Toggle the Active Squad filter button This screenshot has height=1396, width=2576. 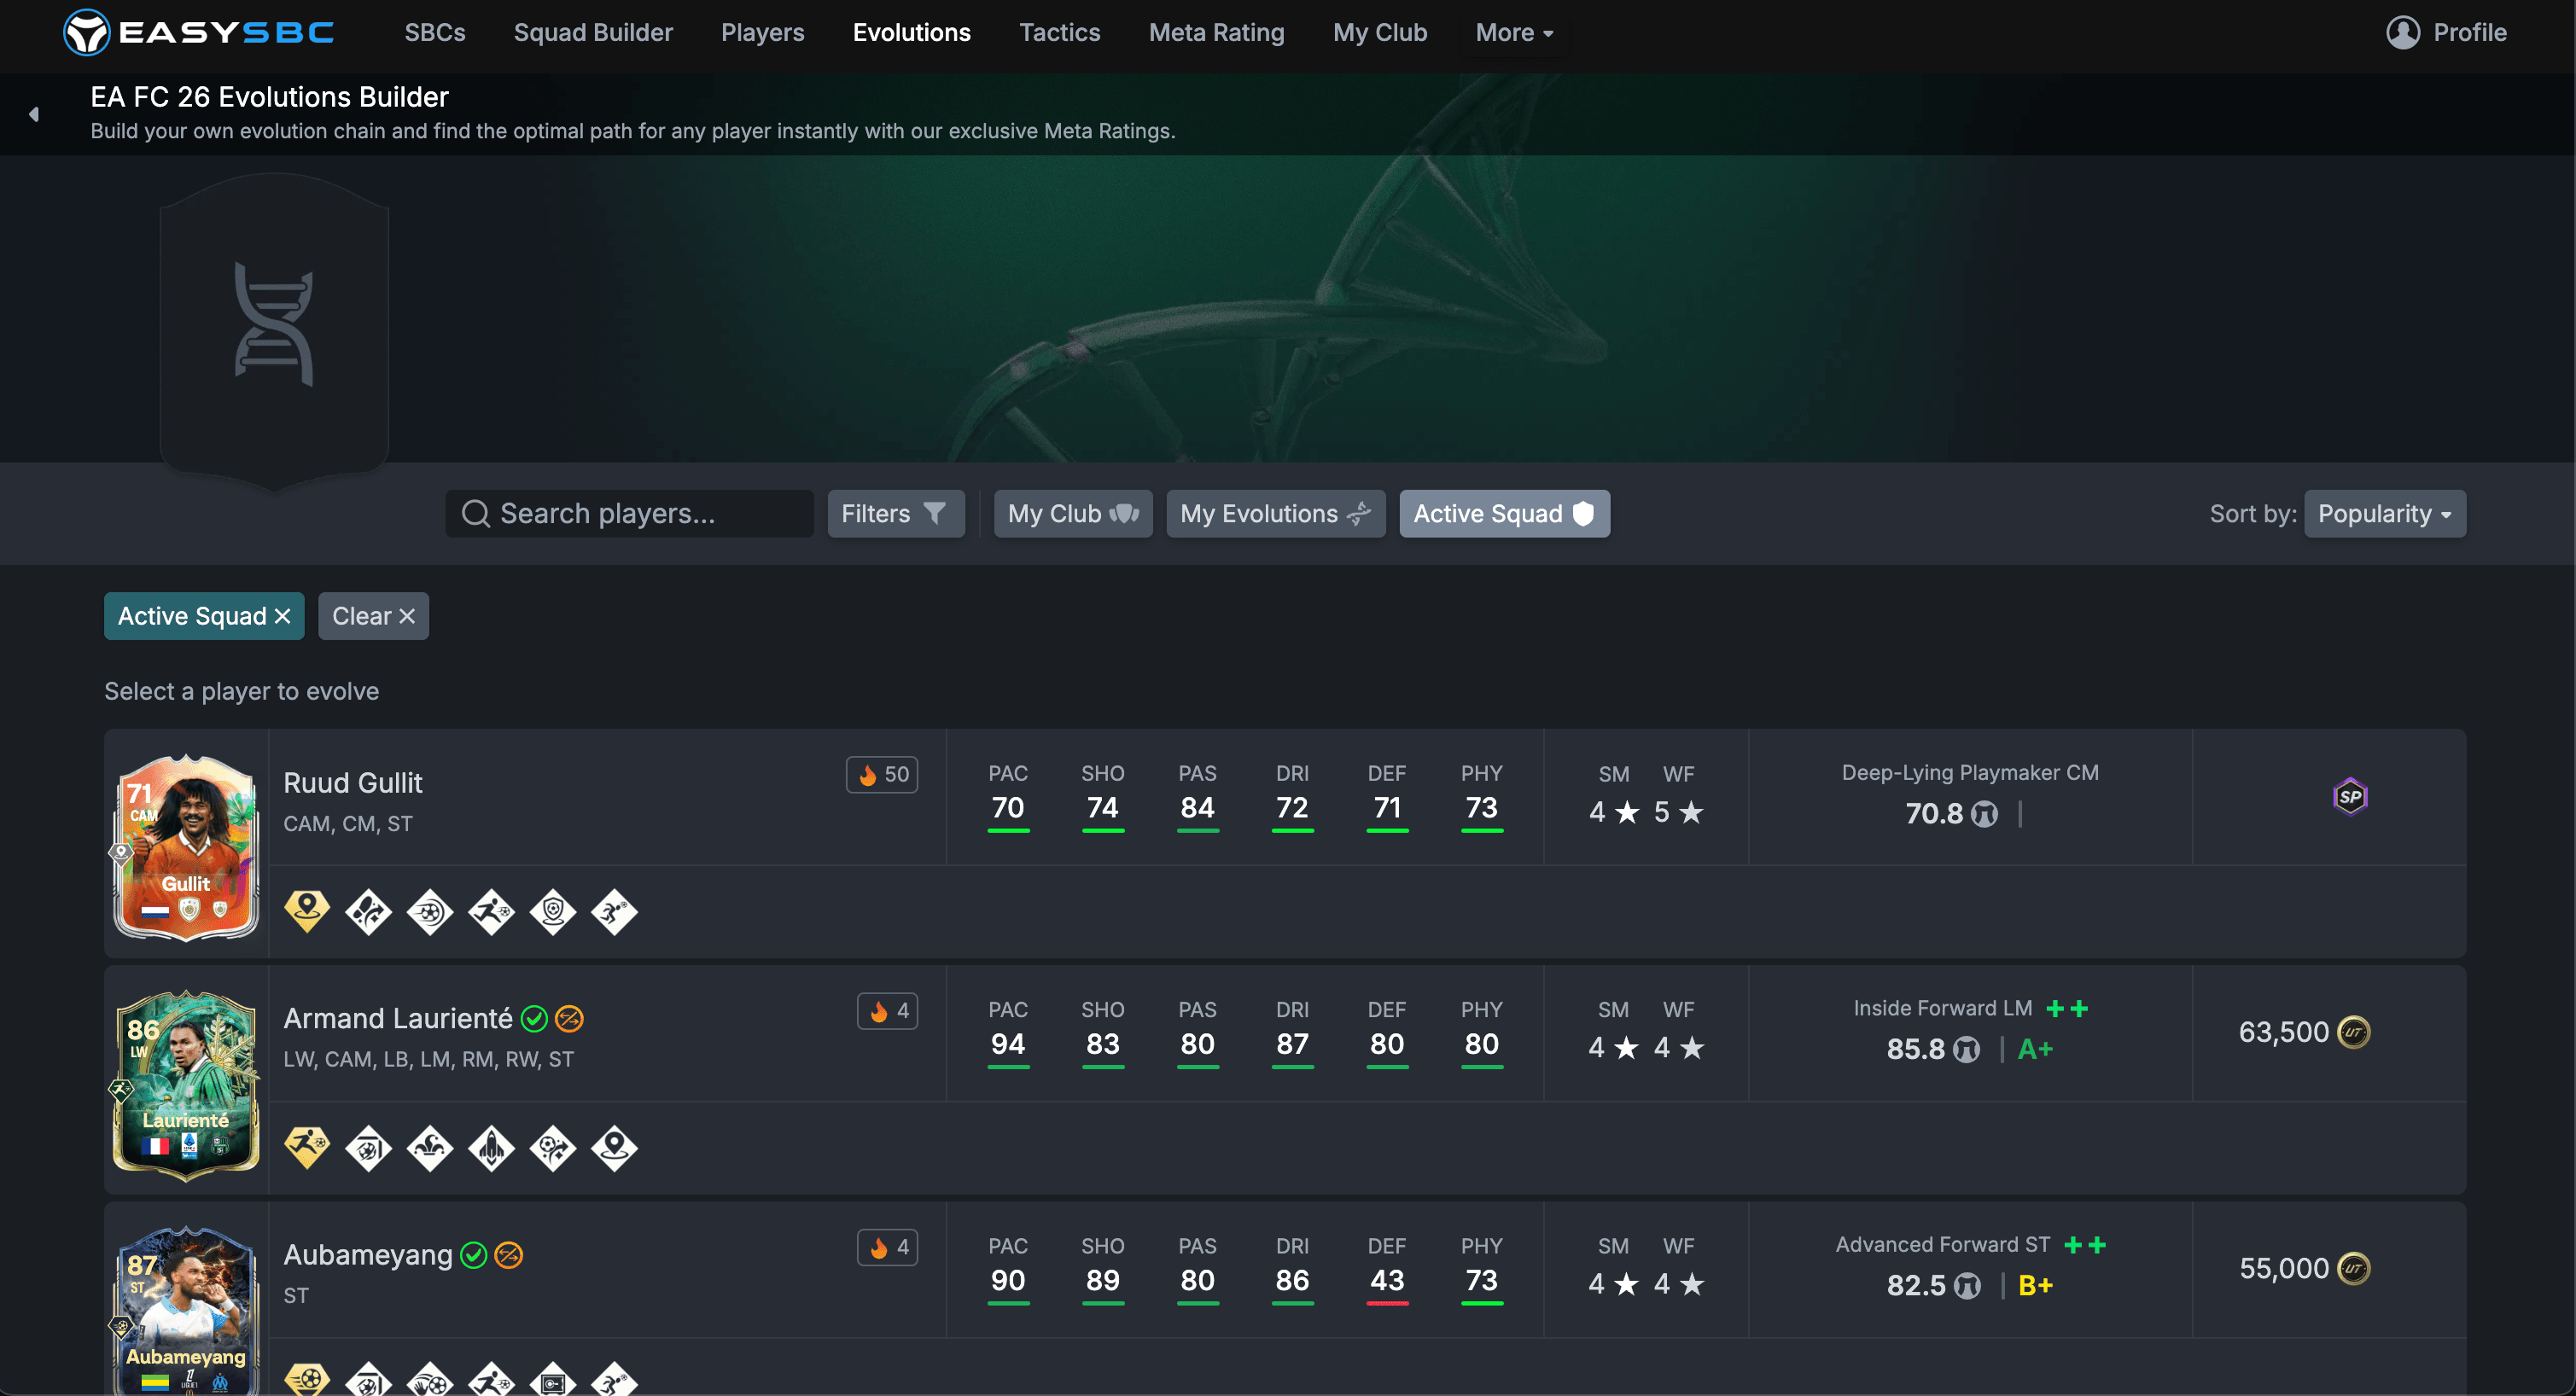[x=1503, y=513]
